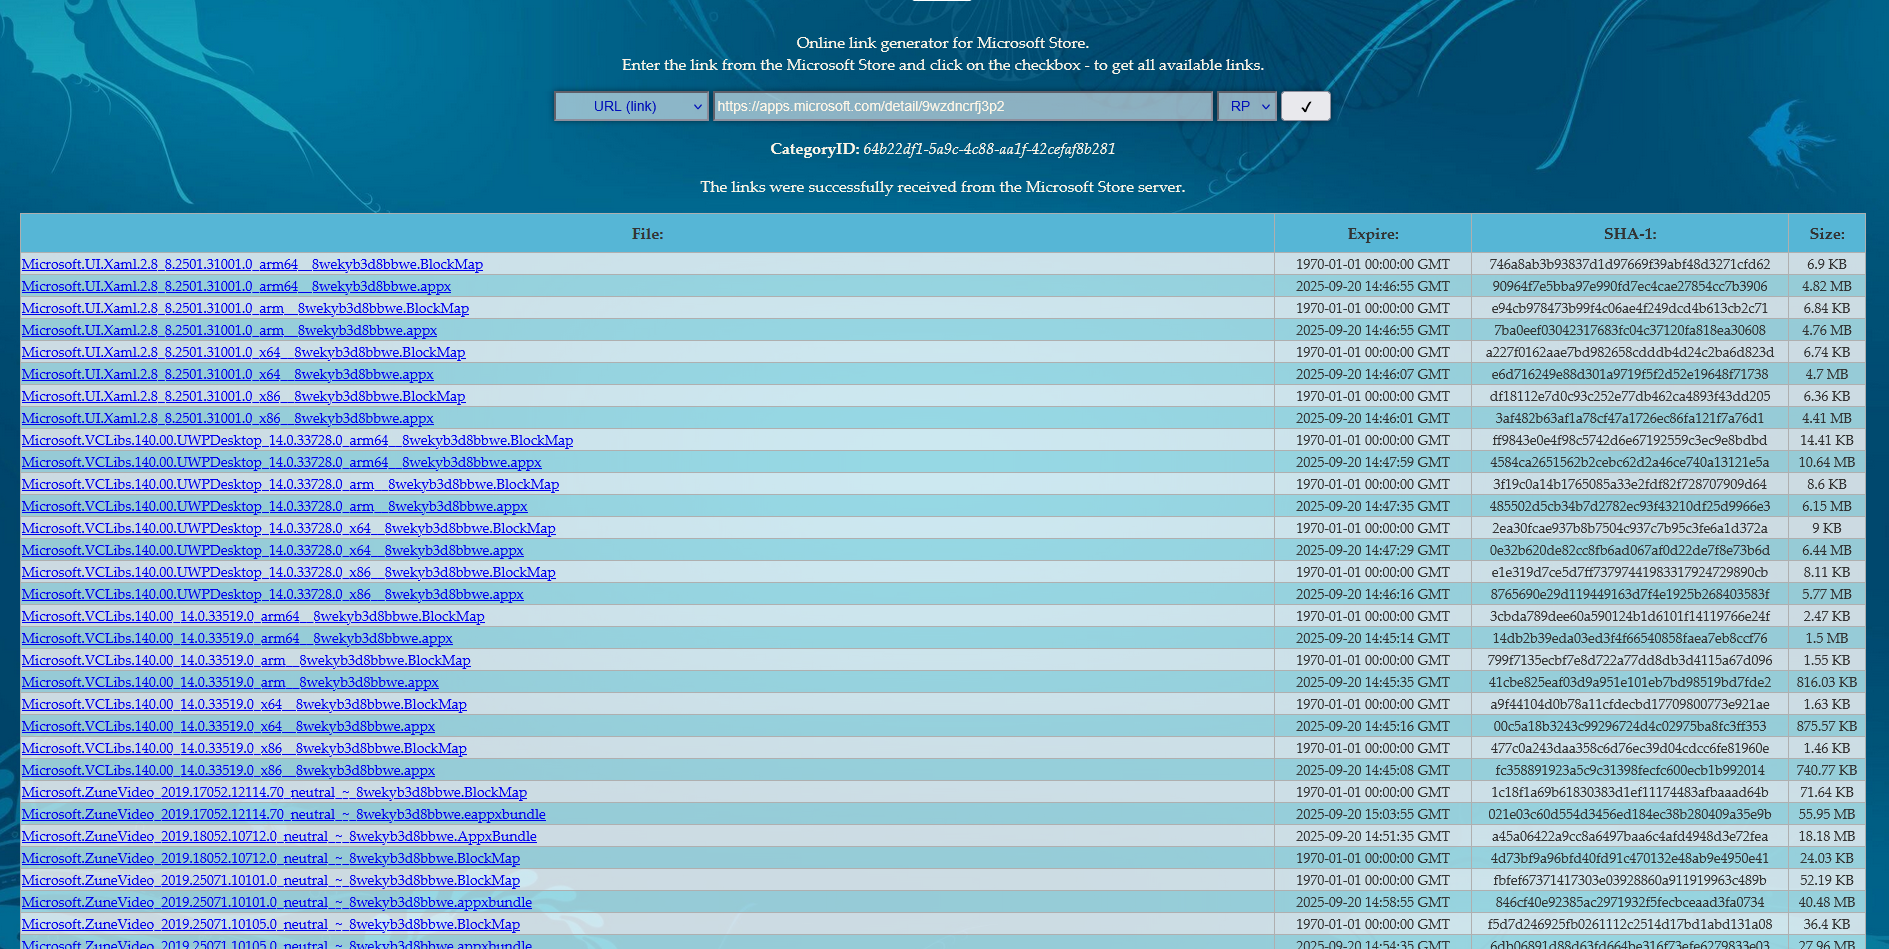Click the success message about Microsoft Store server

pyautogui.click(x=942, y=187)
